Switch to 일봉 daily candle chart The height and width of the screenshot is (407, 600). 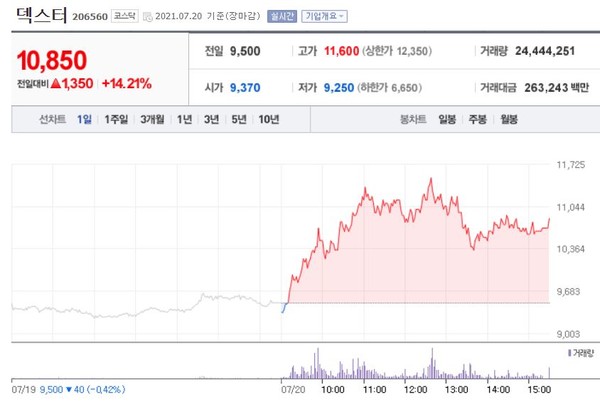[446, 120]
